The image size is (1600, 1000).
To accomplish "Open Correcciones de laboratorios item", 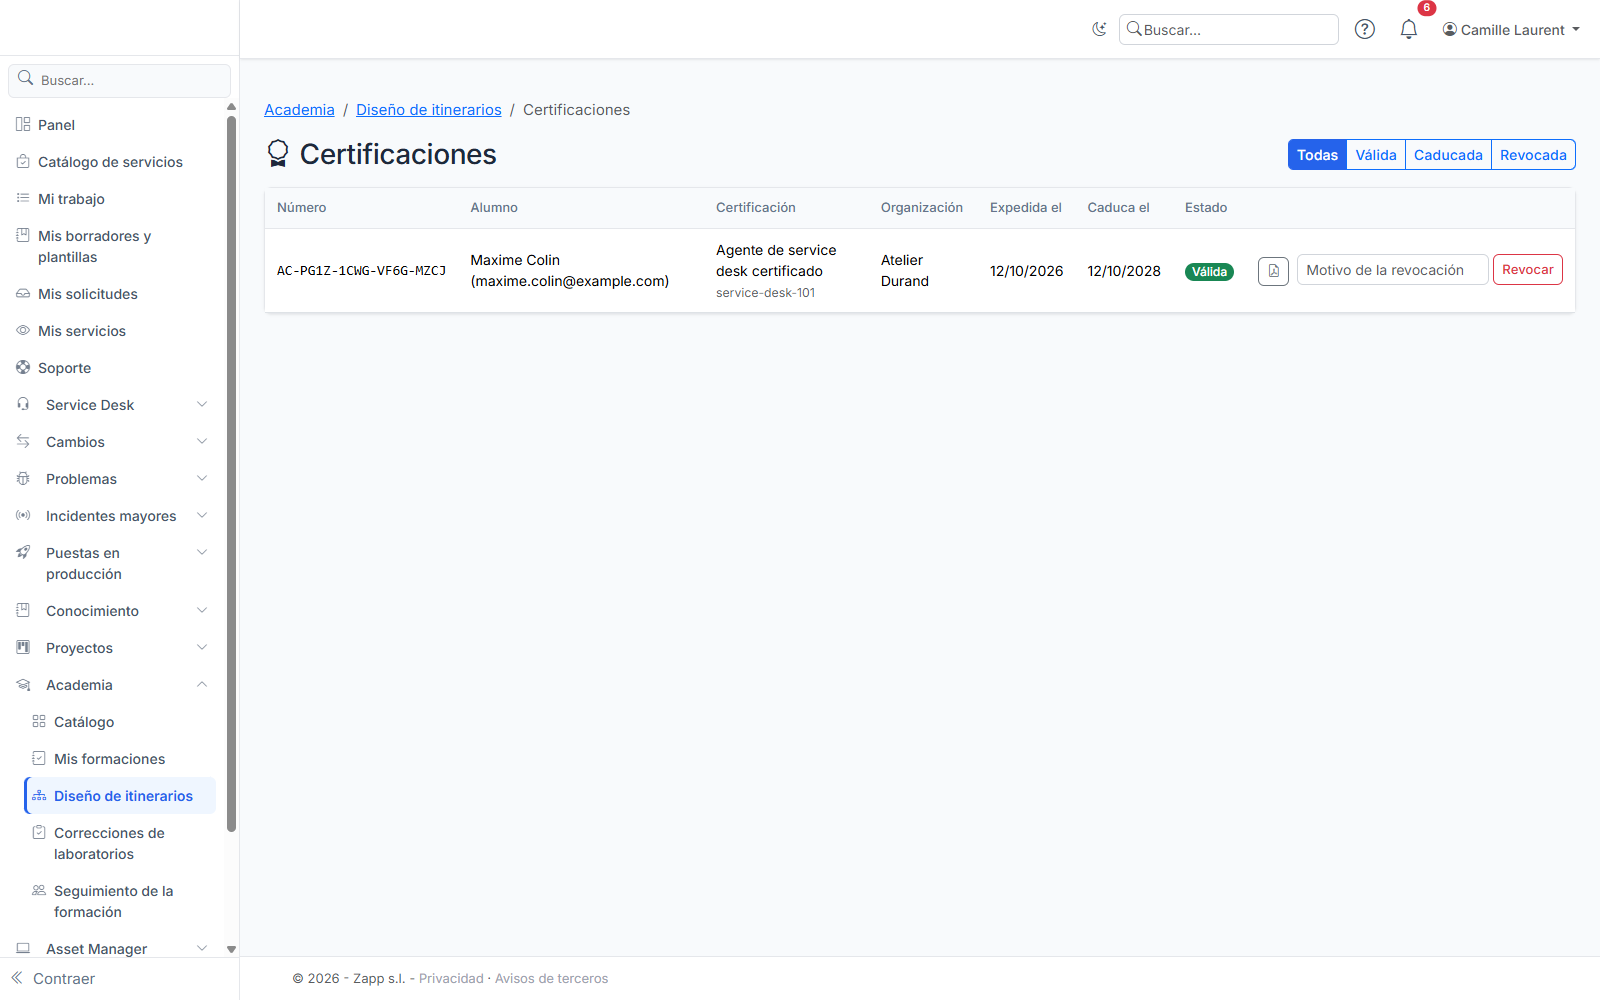I will pyautogui.click(x=120, y=843).
